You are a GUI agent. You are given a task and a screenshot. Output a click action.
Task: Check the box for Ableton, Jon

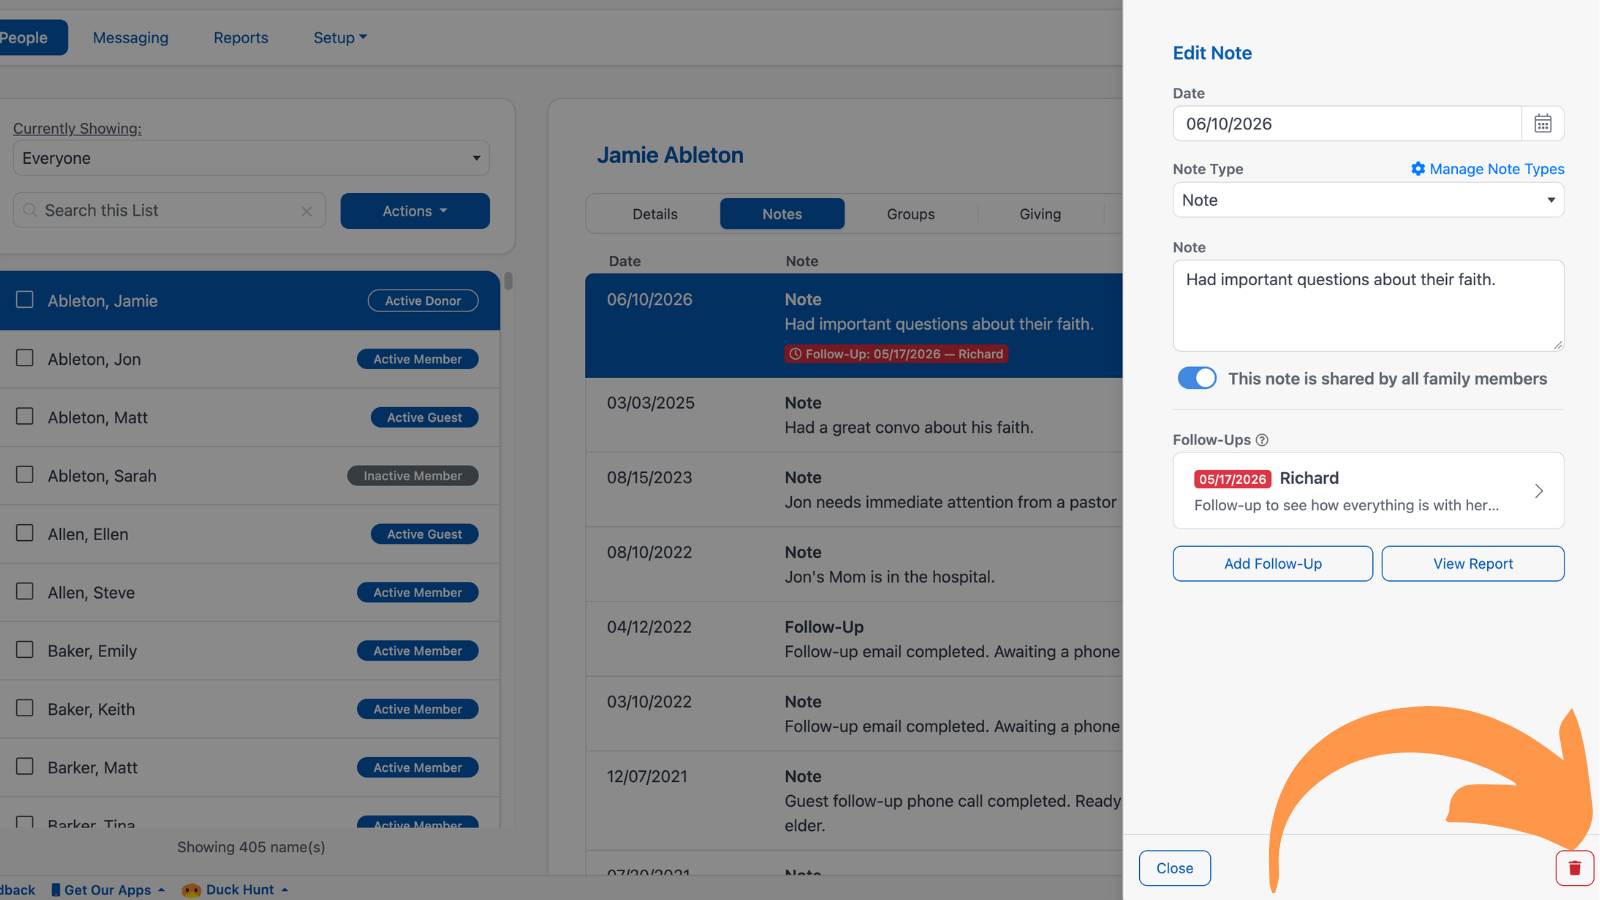[x=25, y=358]
